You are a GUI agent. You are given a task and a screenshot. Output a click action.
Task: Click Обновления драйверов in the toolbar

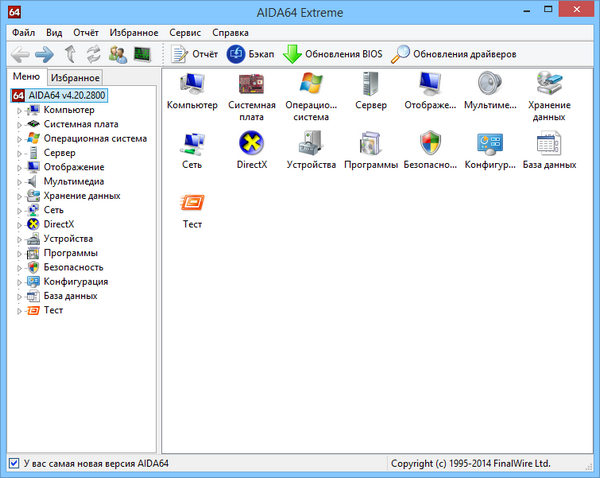tap(453, 53)
